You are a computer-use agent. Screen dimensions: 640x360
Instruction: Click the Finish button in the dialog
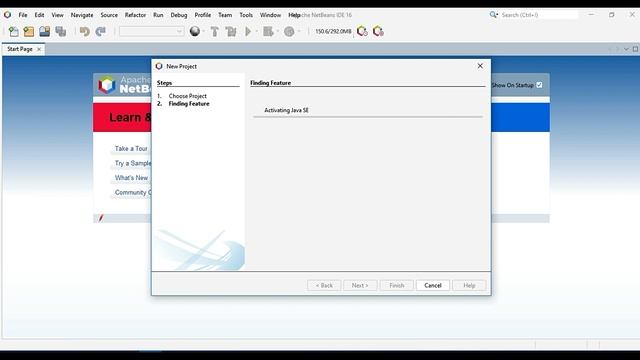pos(396,285)
